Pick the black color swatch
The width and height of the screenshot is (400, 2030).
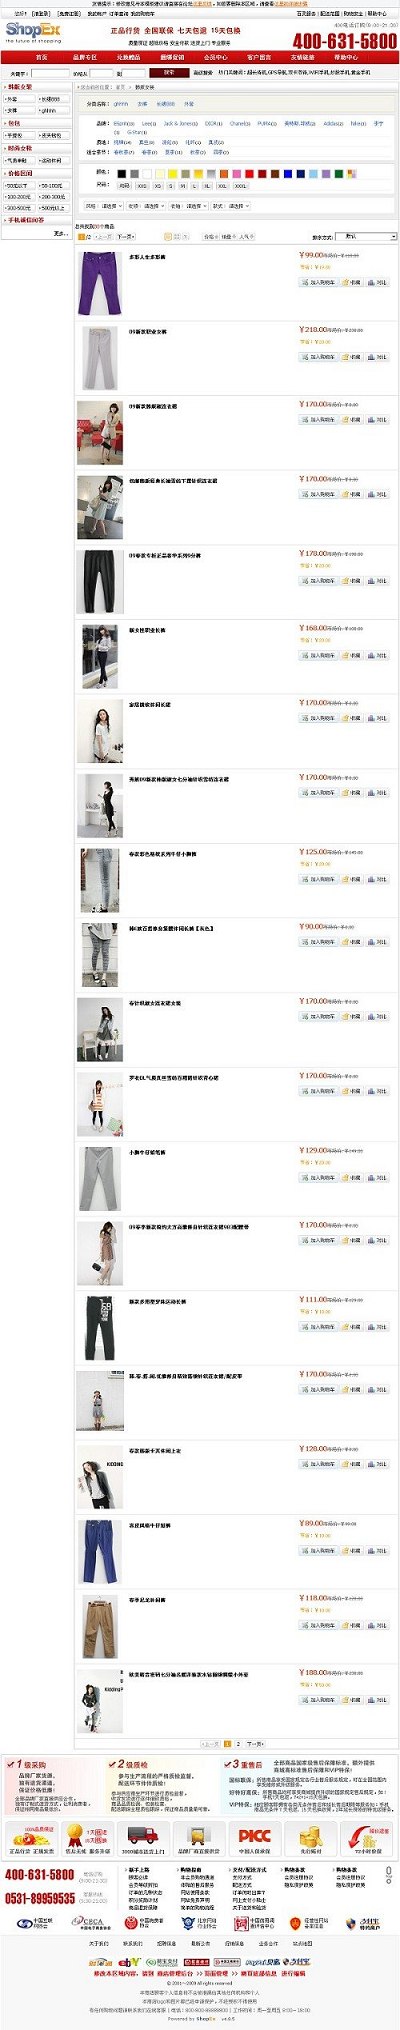coord(121,173)
